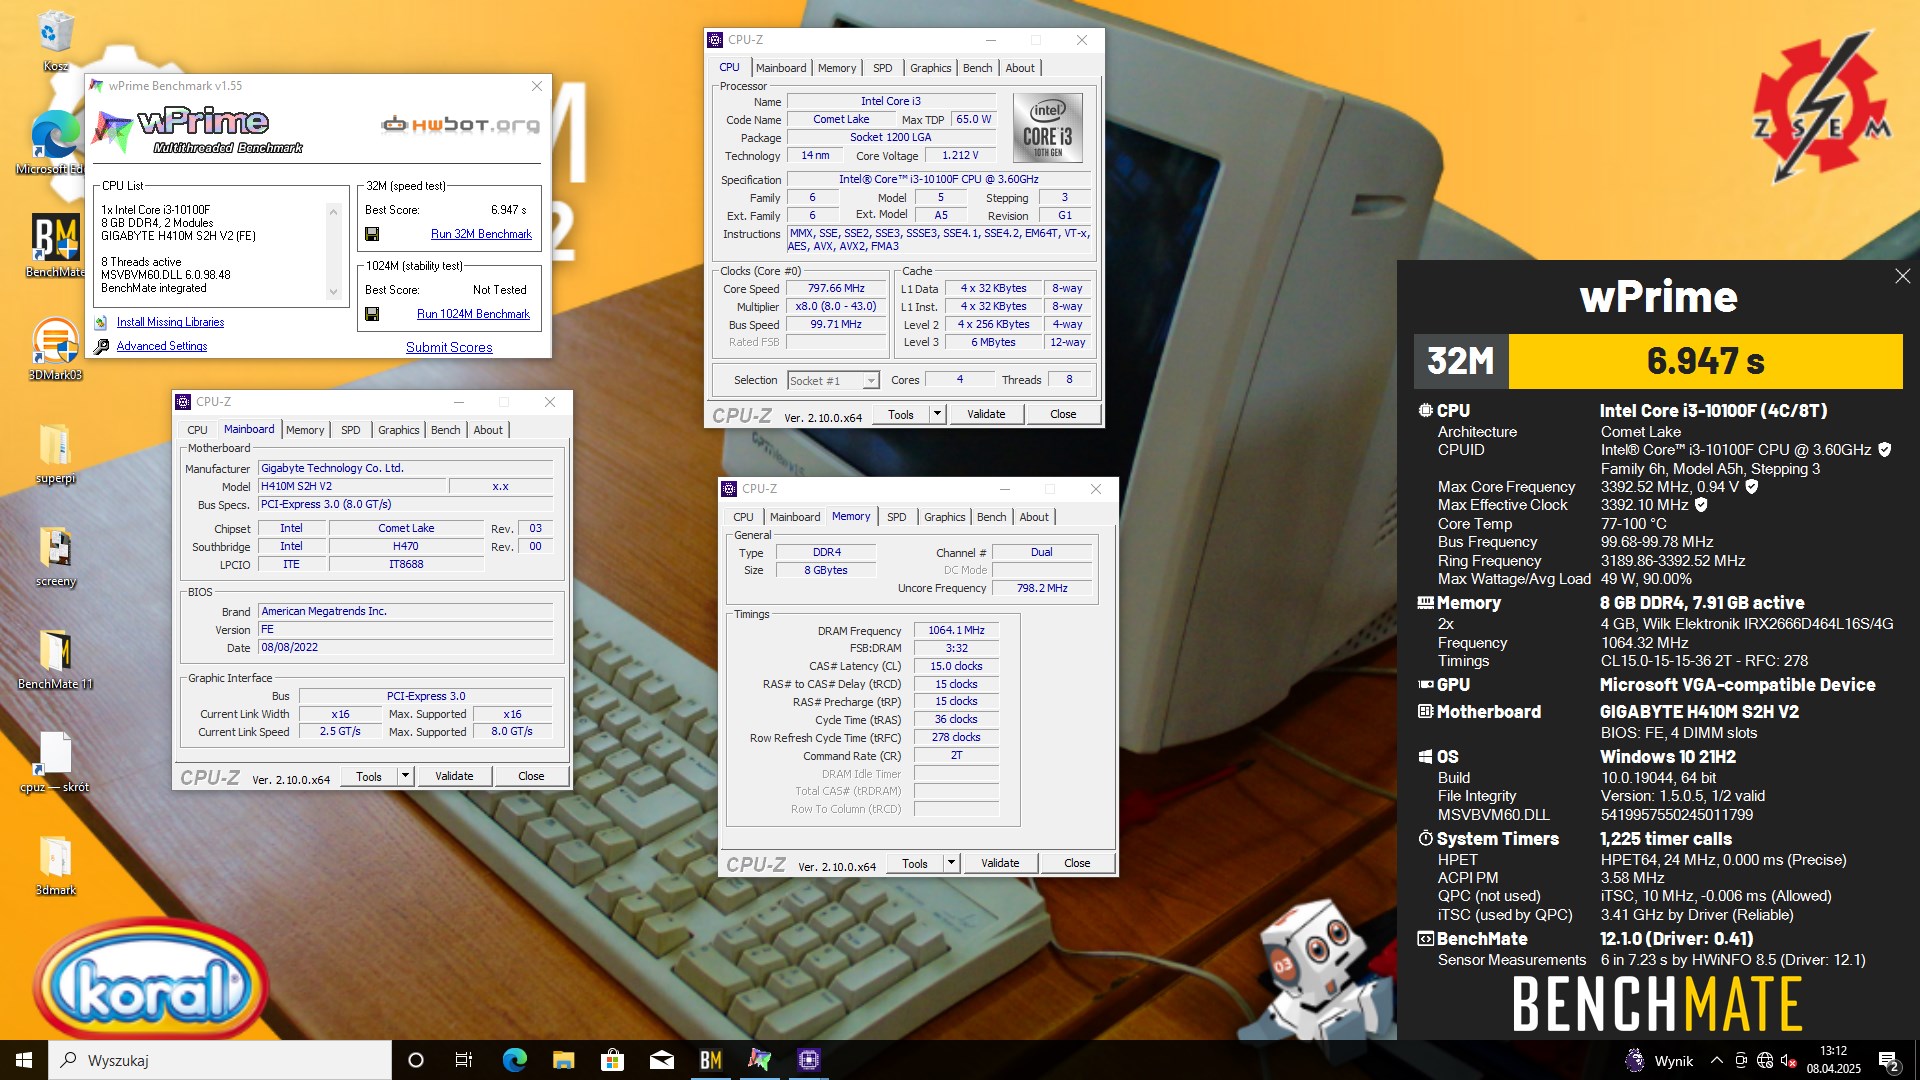Screen dimensions: 1920x1080
Task: Switch to the CPU tab in the CPU-Z Memory window
Action: point(743,517)
